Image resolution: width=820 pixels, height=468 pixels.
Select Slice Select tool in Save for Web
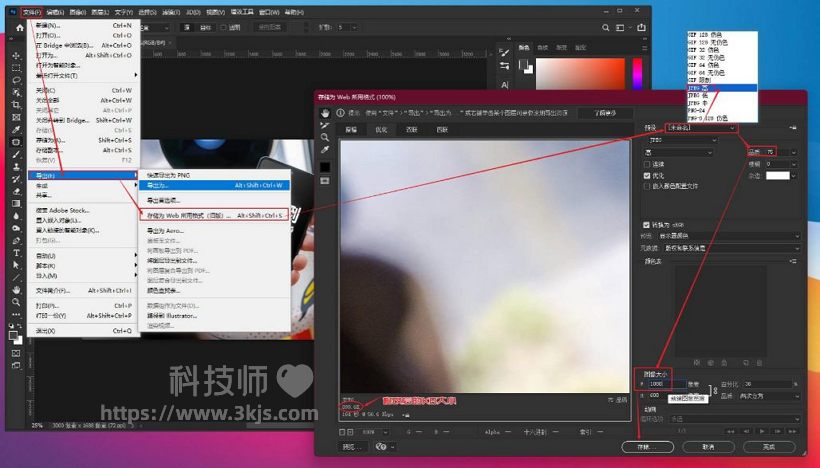coord(325,125)
